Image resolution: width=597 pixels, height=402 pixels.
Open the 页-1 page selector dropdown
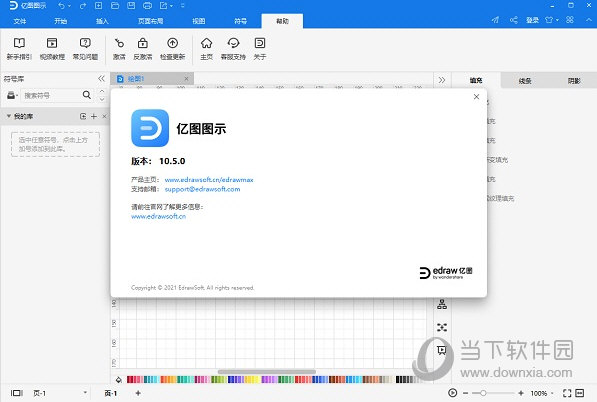pos(85,392)
